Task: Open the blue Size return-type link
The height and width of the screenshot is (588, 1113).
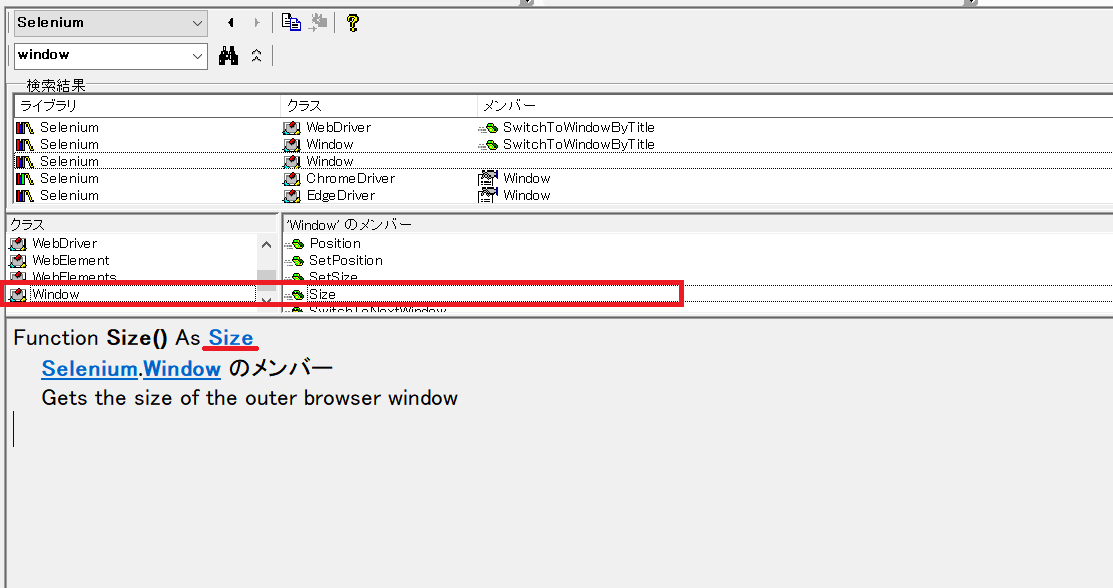Action: (231, 338)
